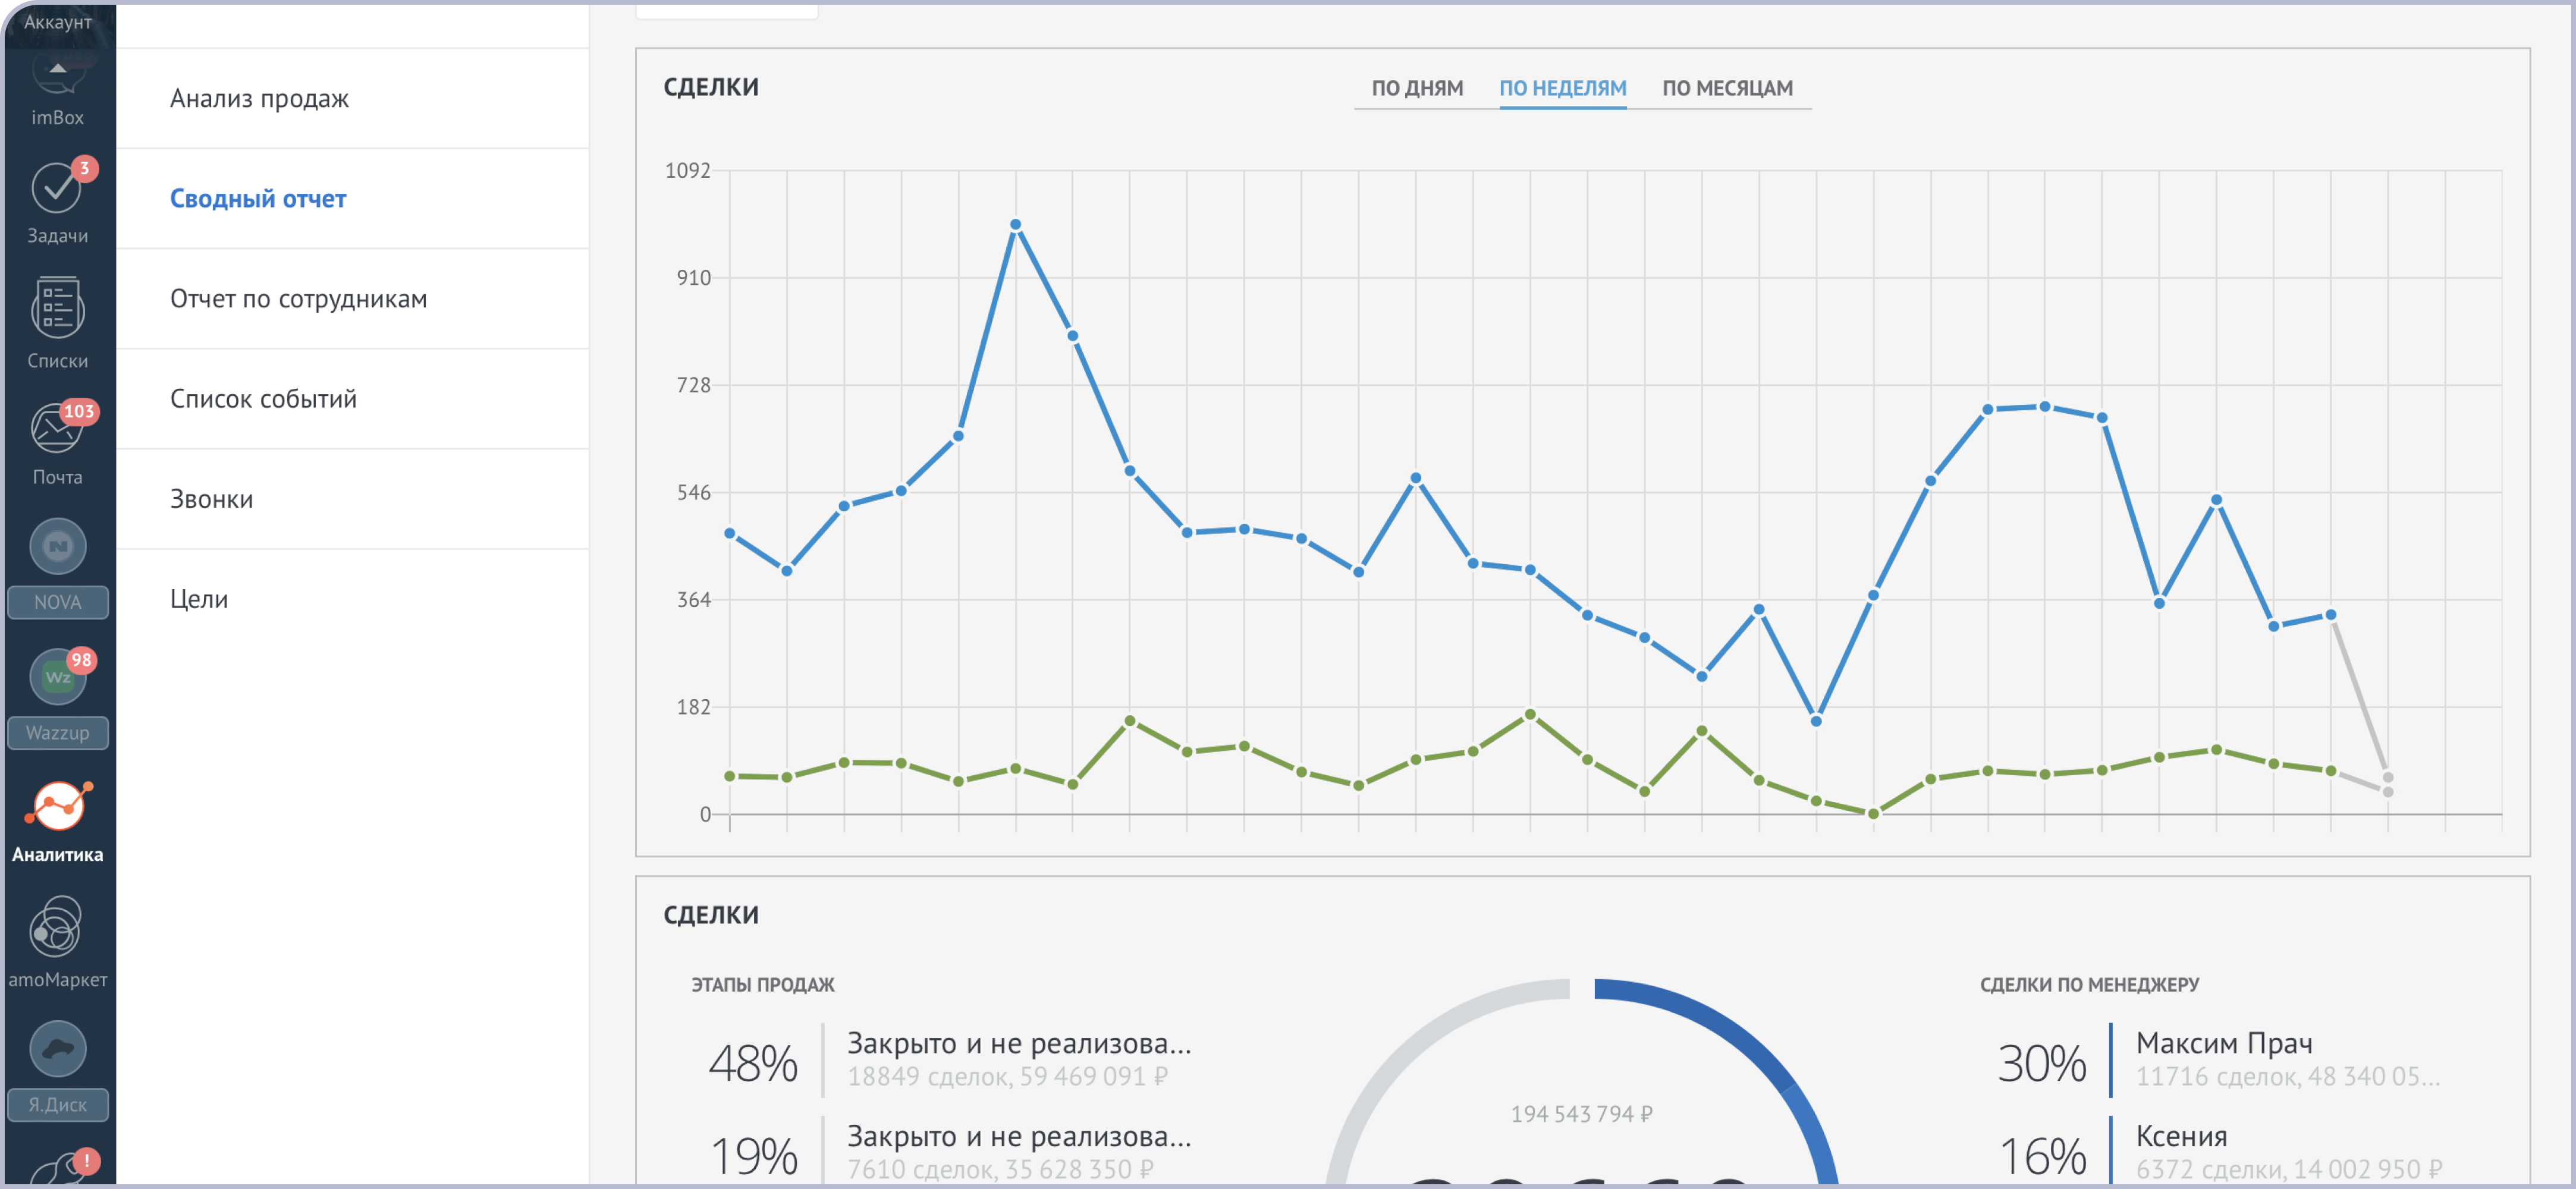Viewport: 2576px width, 1189px height.
Task: Click the NOVA widget icon
Action: 57,547
